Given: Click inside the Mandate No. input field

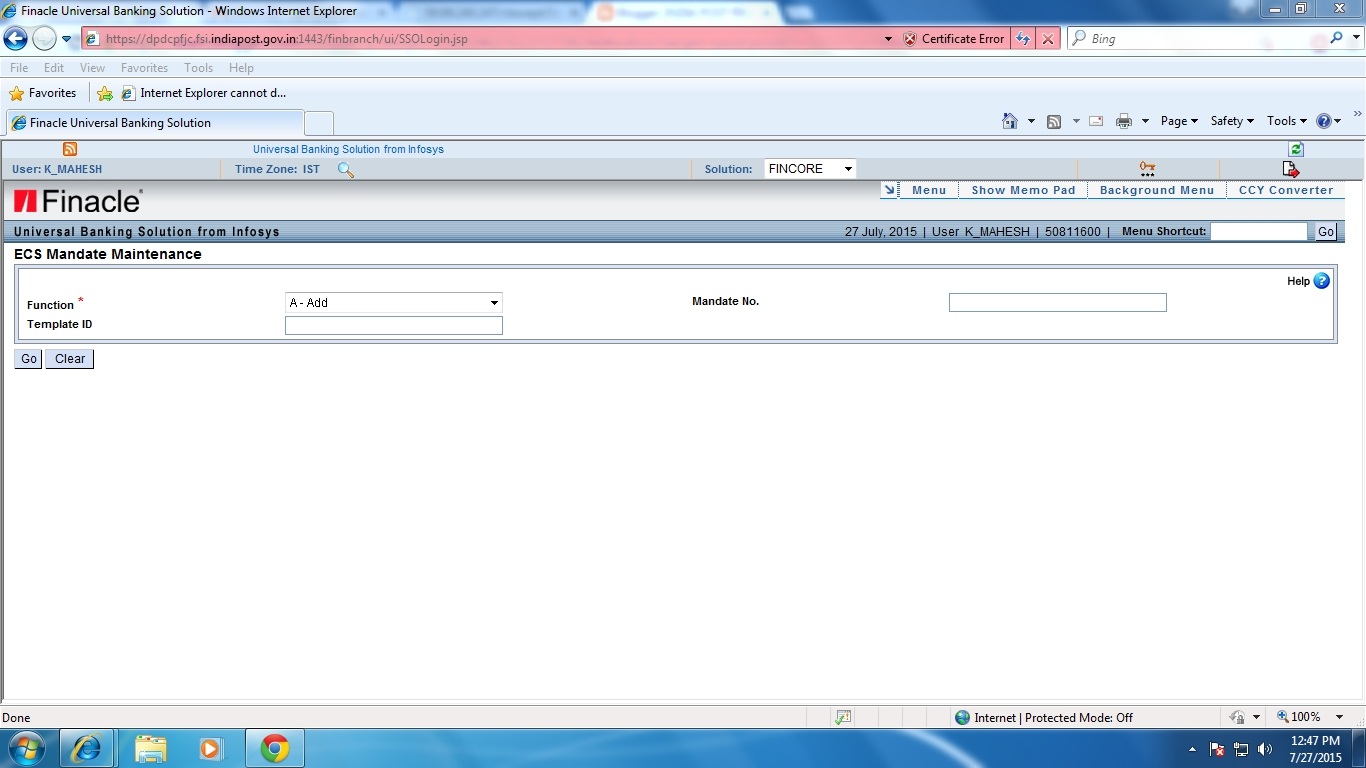Looking at the screenshot, I should [x=1057, y=301].
